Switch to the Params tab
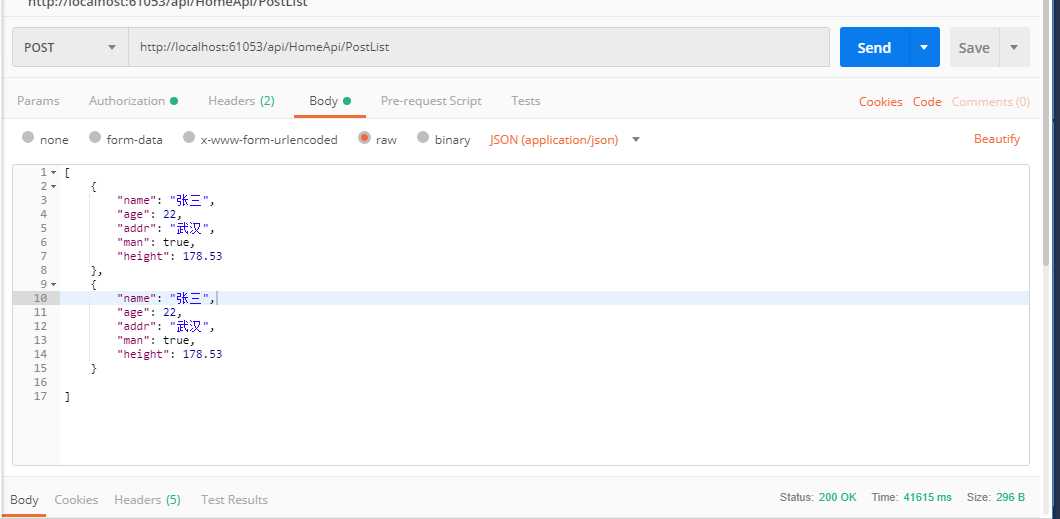Image resolution: width=1060 pixels, height=519 pixels. 38,101
